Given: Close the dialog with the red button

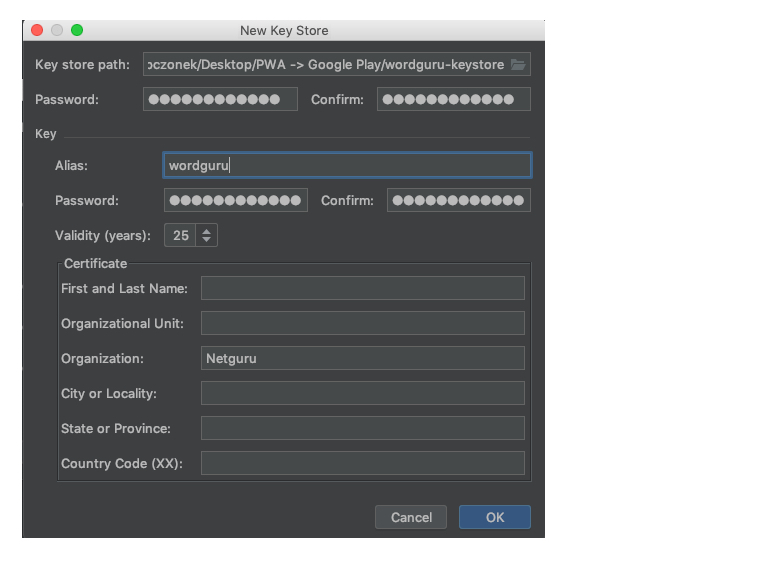Looking at the screenshot, I should tap(37, 30).
